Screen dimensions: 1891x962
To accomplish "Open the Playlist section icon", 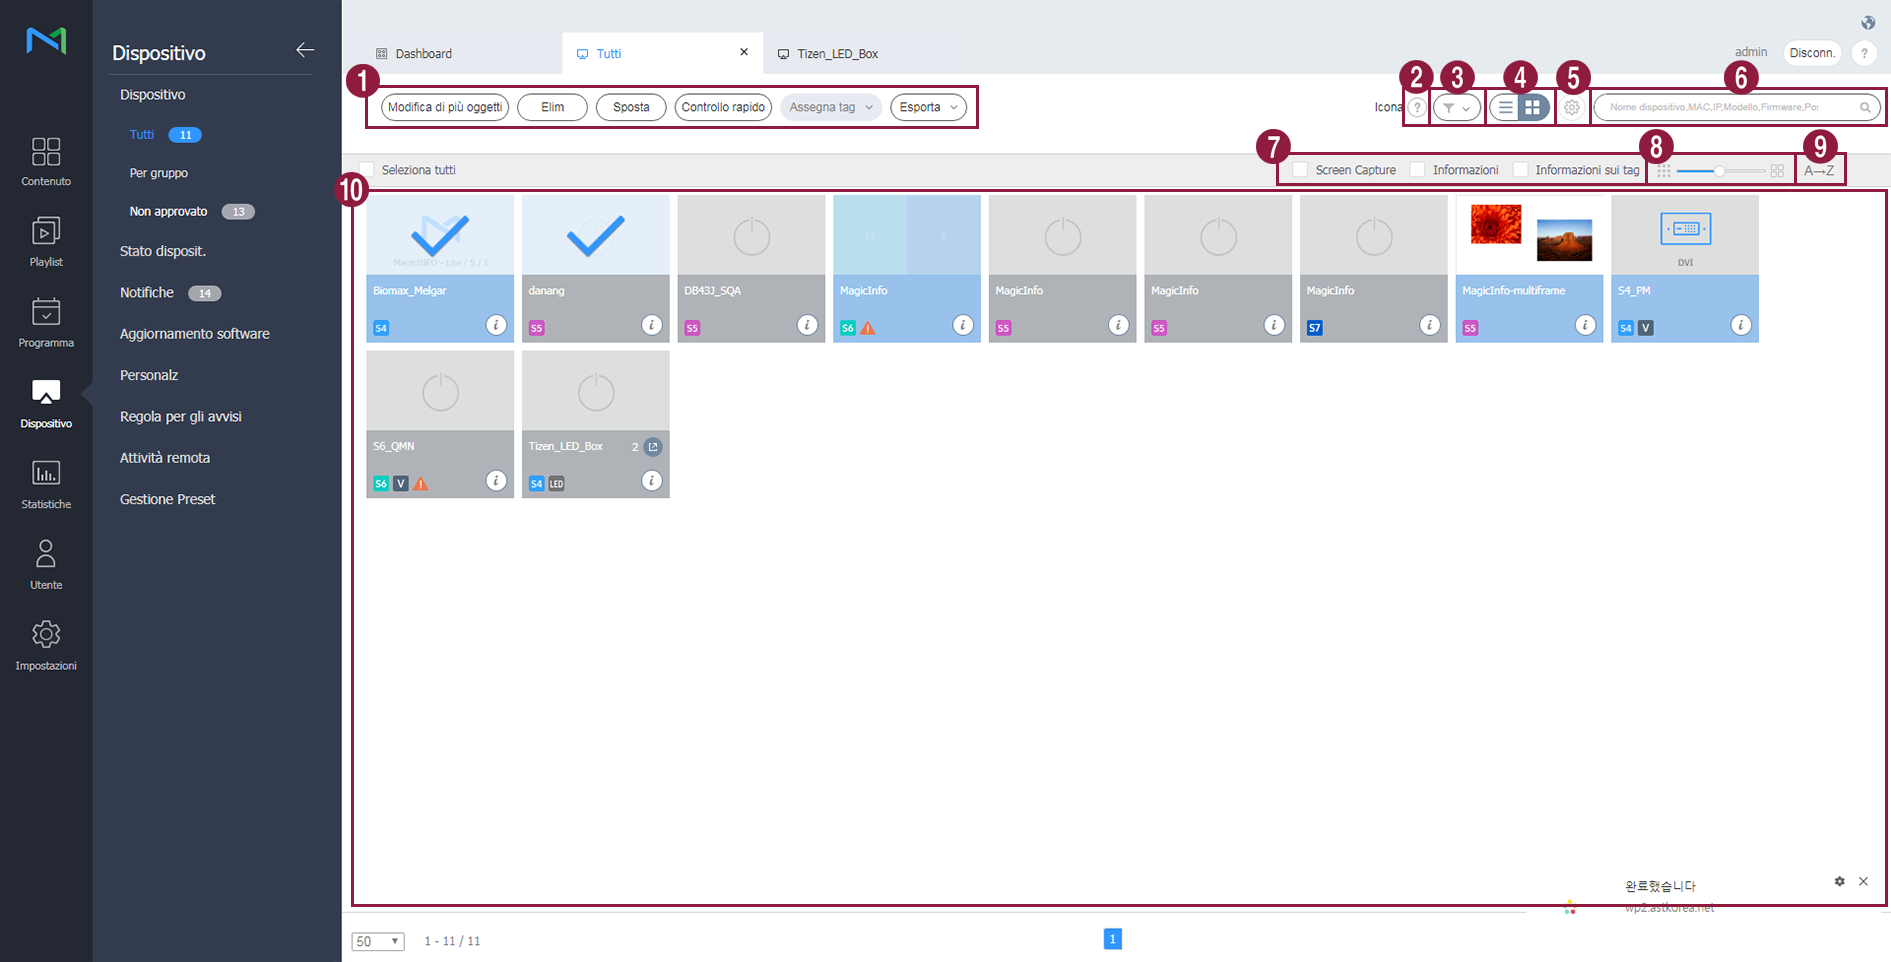I will [46, 241].
